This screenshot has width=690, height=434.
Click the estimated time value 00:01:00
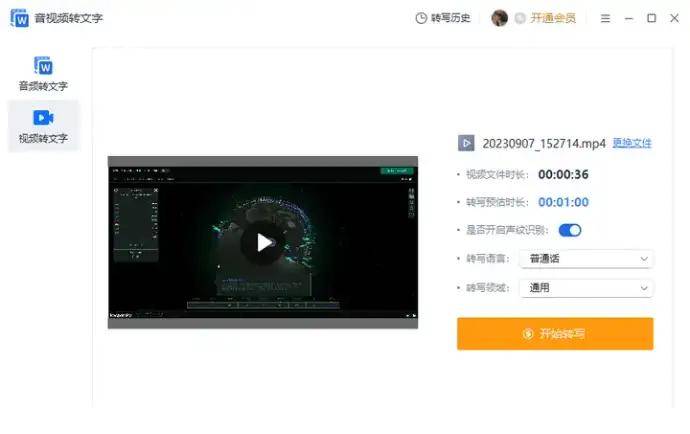(x=563, y=202)
